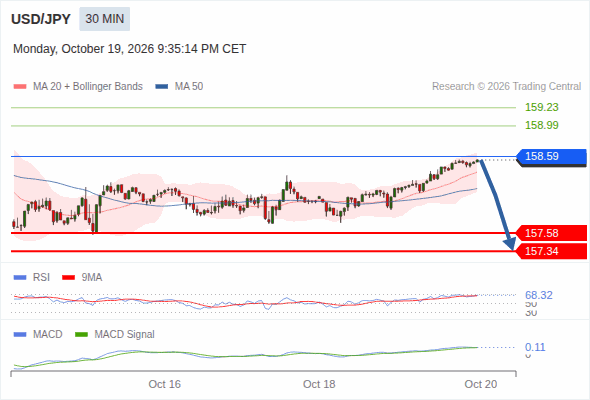Click the blue MACD legend swatch
The height and width of the screenshot is (400, 590).
(20, 335)
